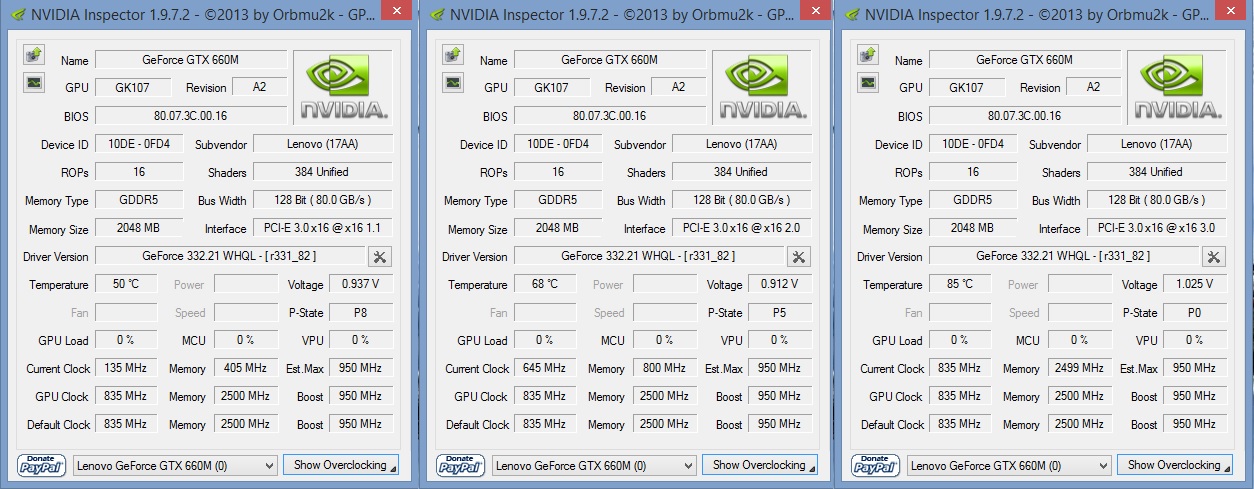Click Device ID 10DE - 0FD4 in the P8 window
Screen dimensions: 1254x489
(138, 145)
